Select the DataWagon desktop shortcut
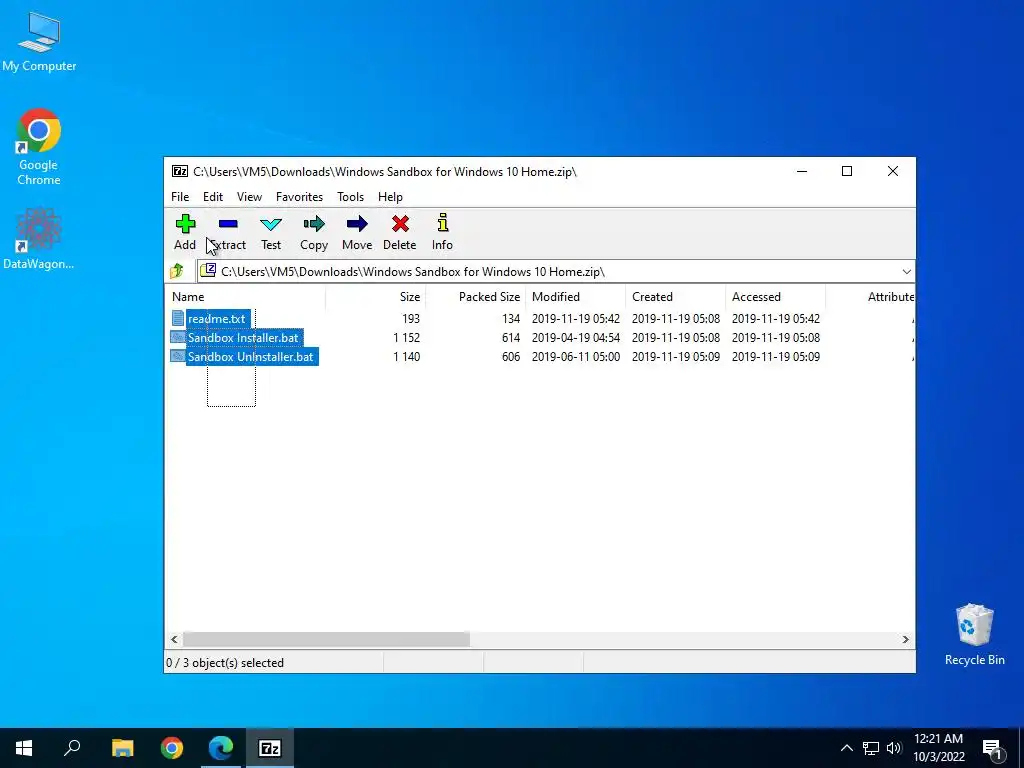Screen dimensions: 1024x768 (39, 239)
